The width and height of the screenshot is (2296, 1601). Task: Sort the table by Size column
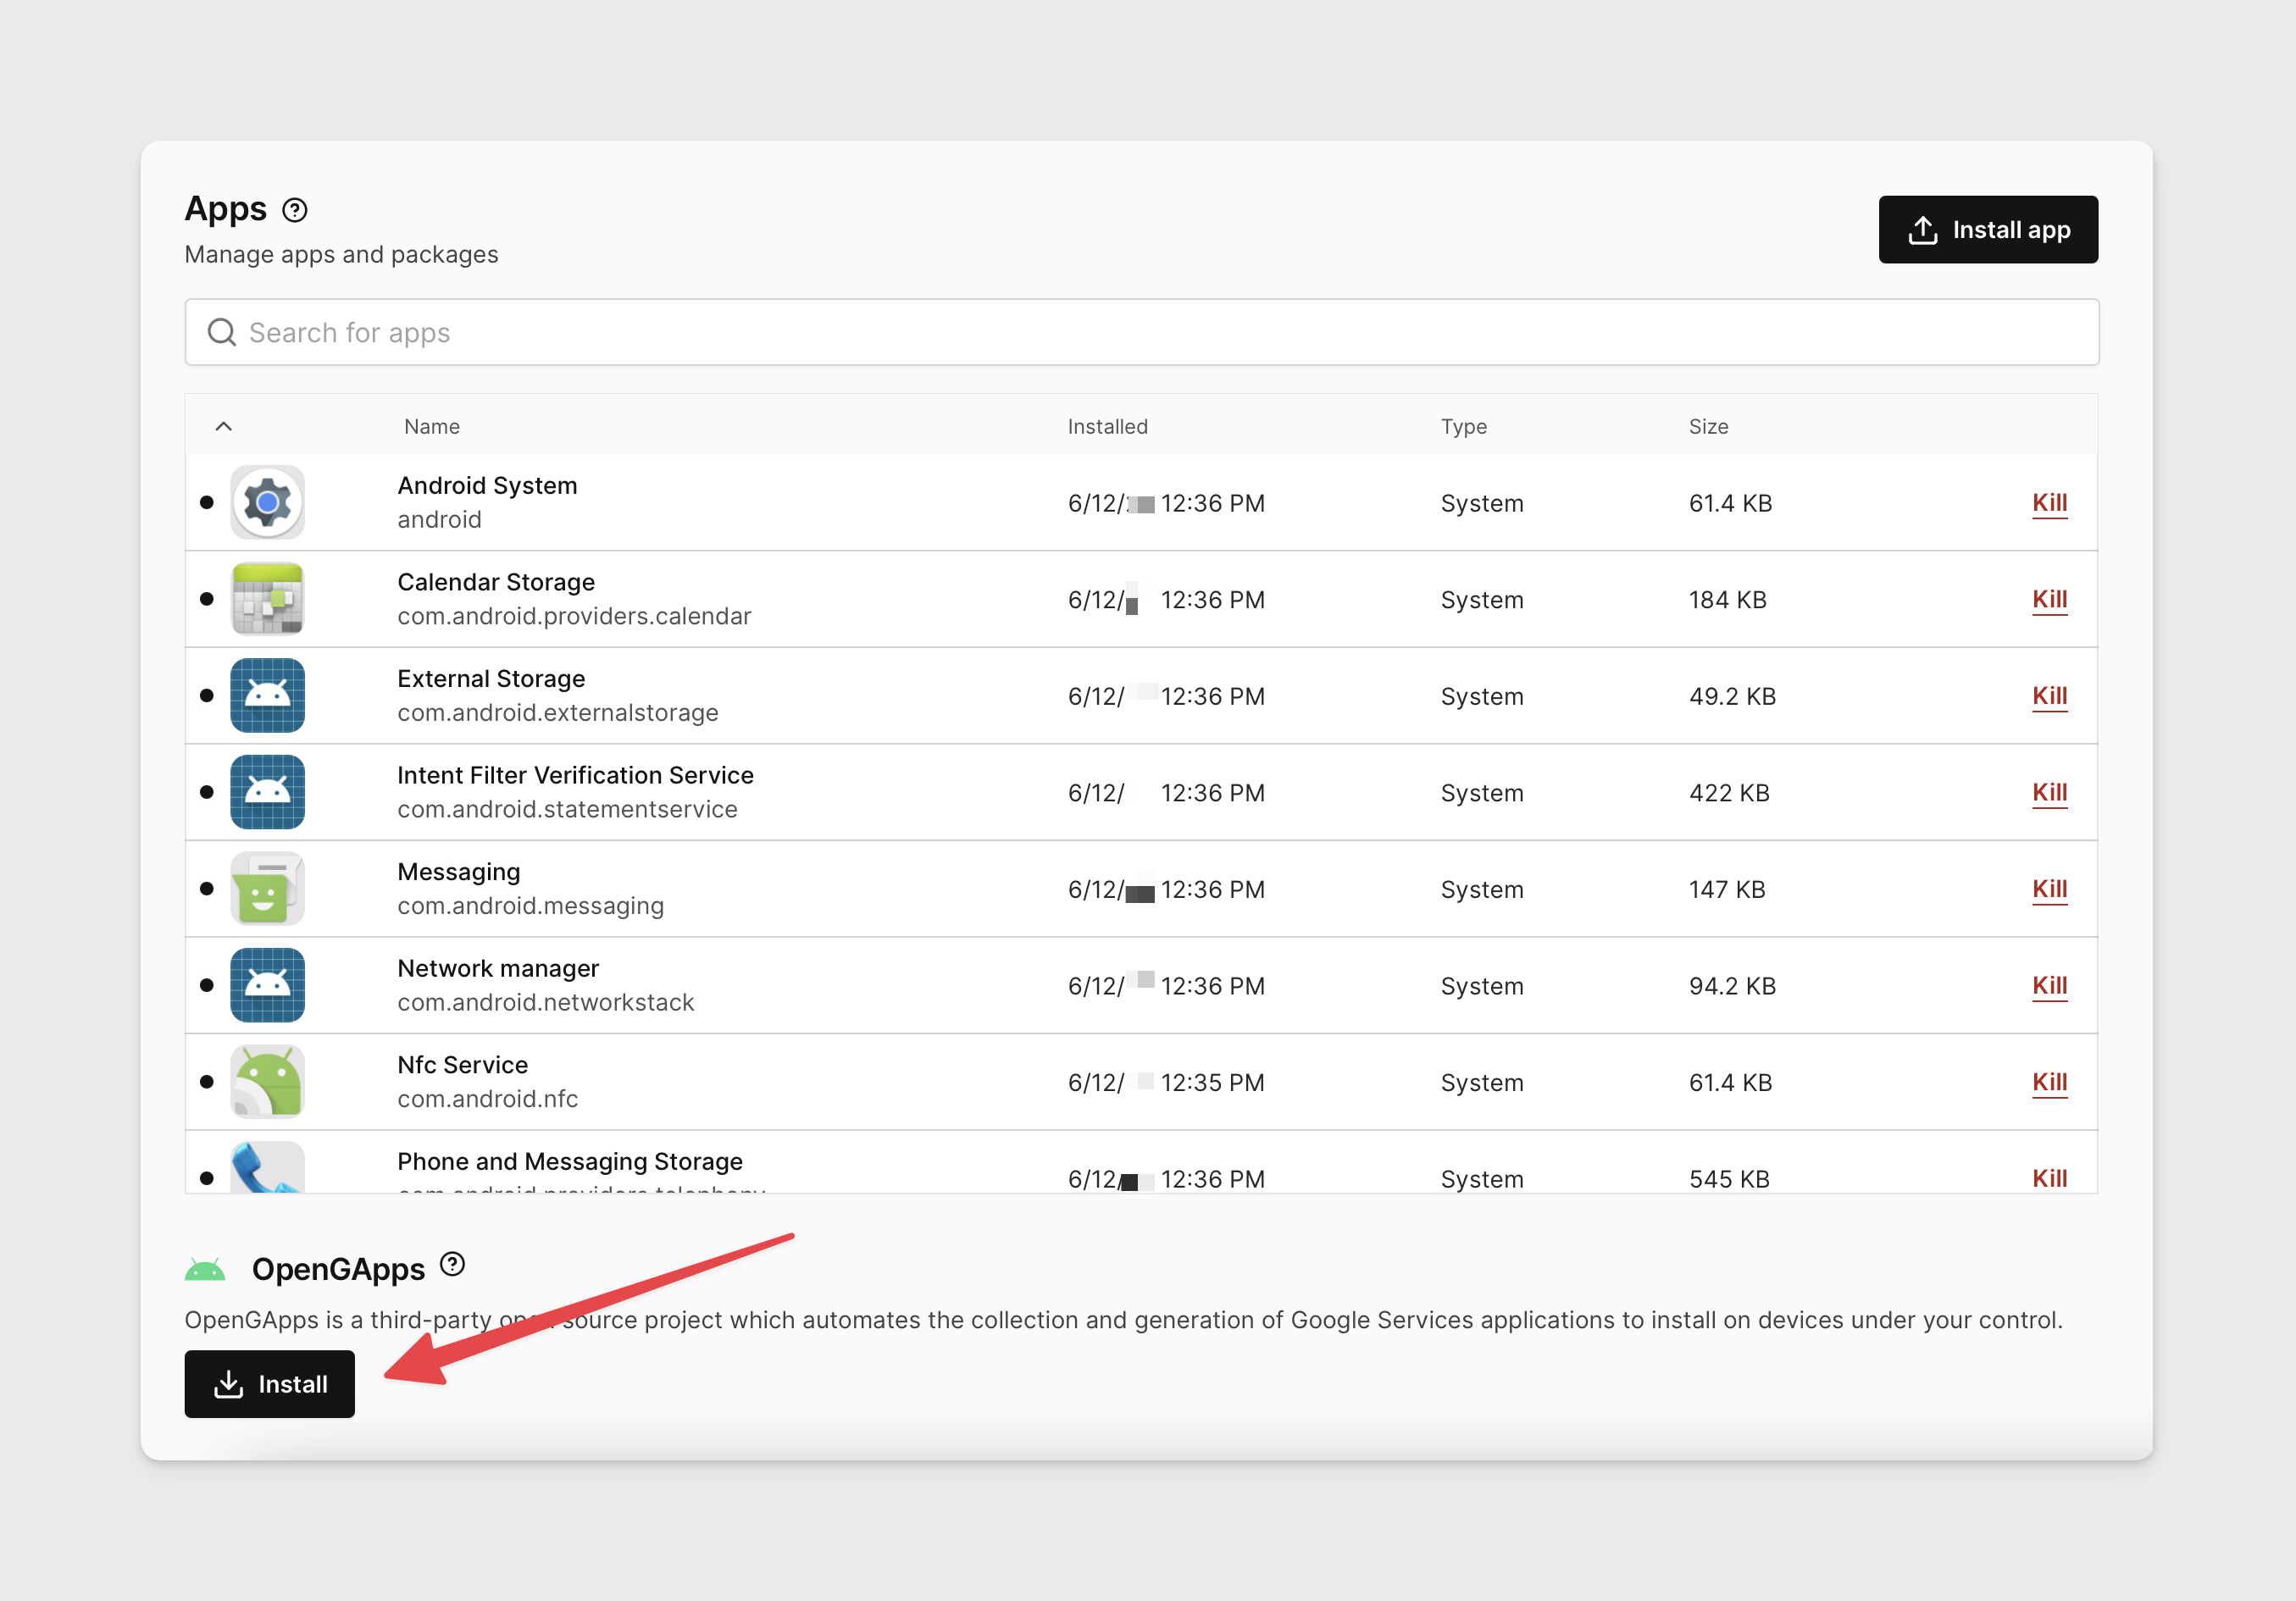pyautogui.click(x=1709, y=426)
